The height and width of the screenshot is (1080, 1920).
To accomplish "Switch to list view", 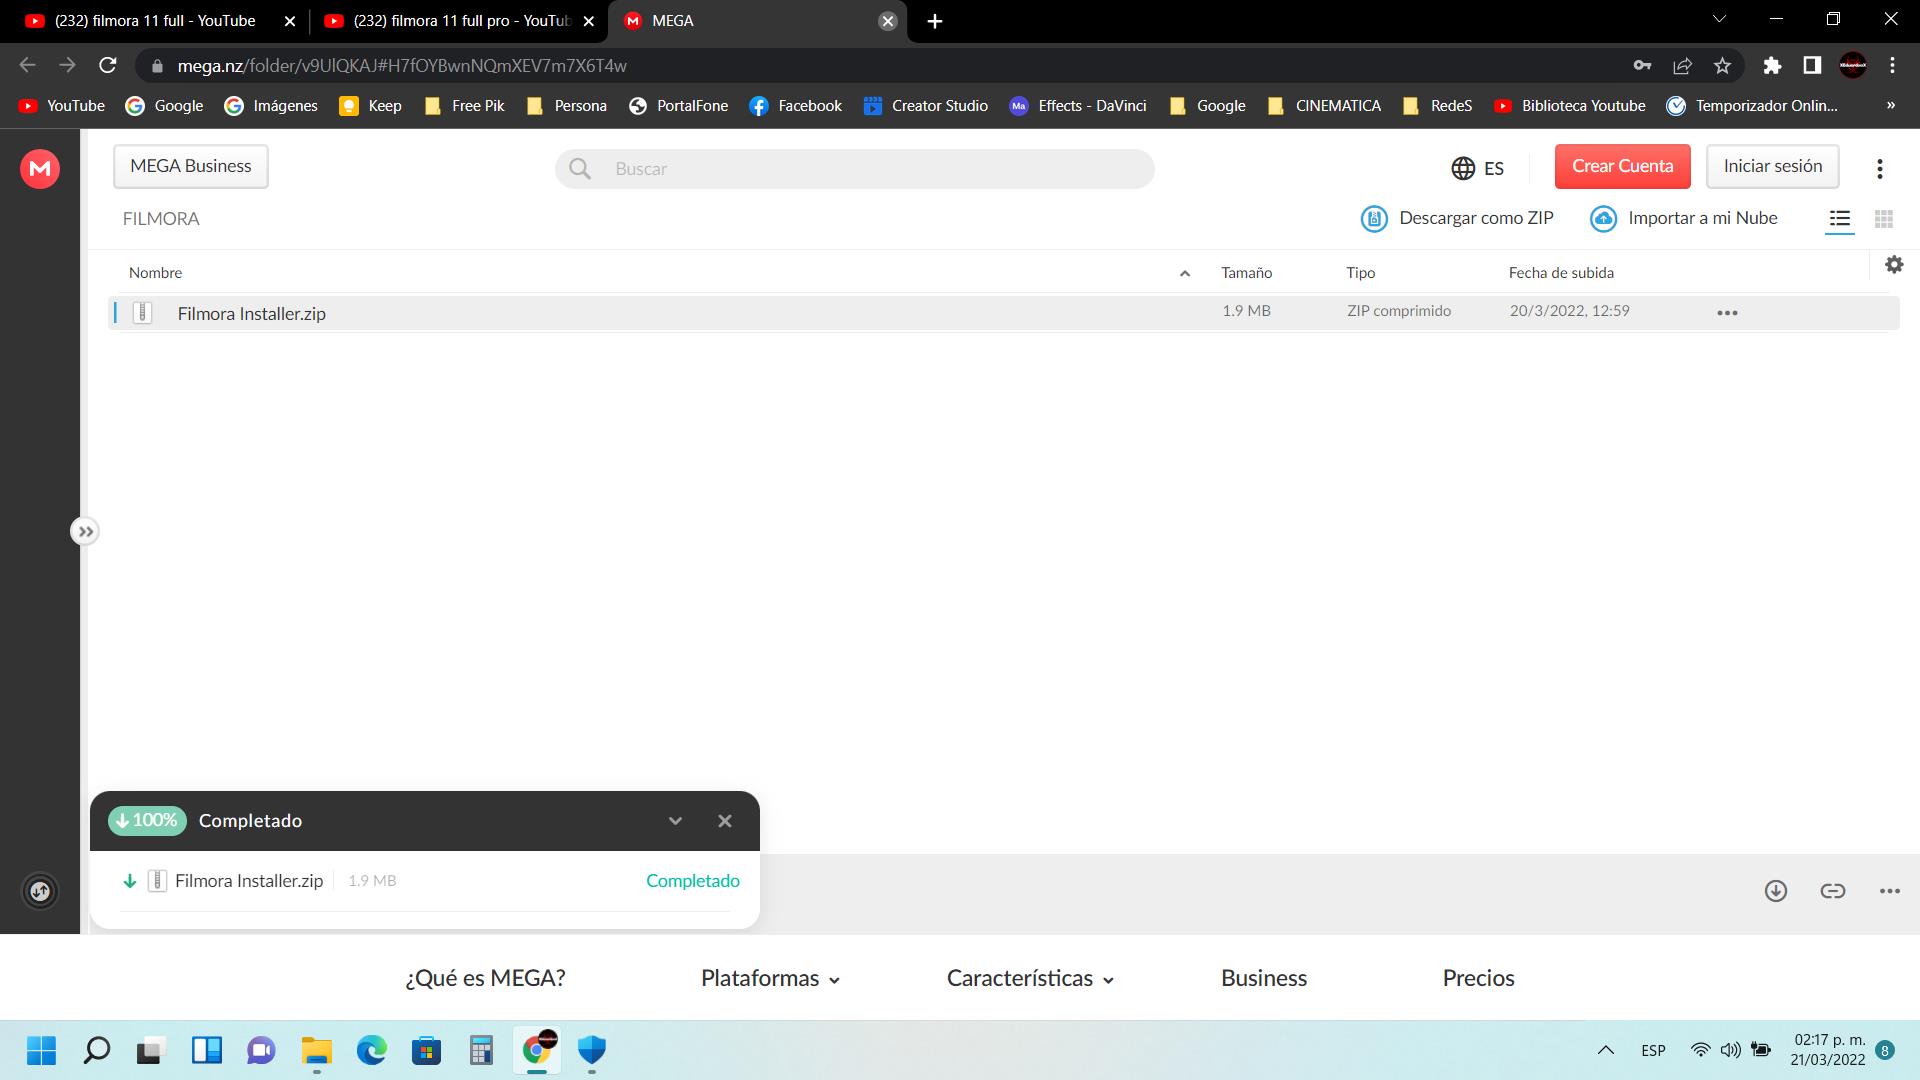I will (x=1840, y=219).
